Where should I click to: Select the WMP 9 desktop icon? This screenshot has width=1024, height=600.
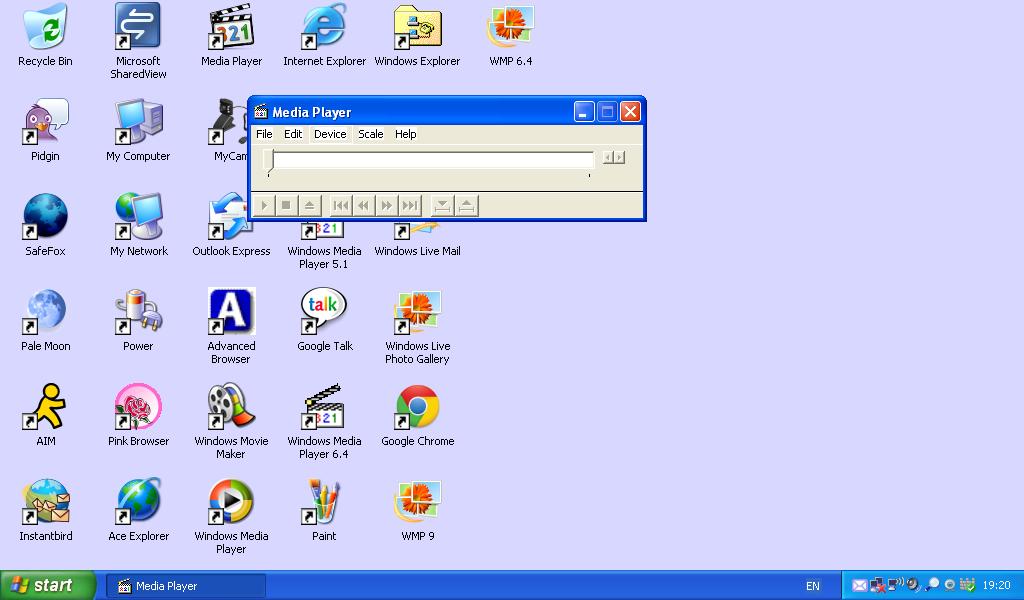click(x=417, y=510)
